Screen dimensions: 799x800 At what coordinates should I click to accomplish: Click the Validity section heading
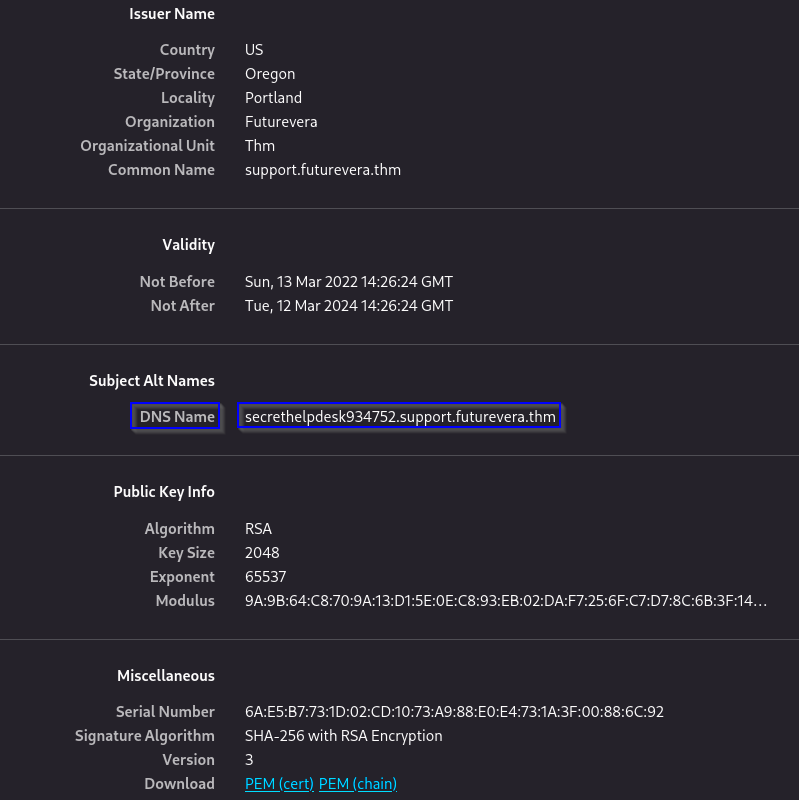[x=188, y=245]
